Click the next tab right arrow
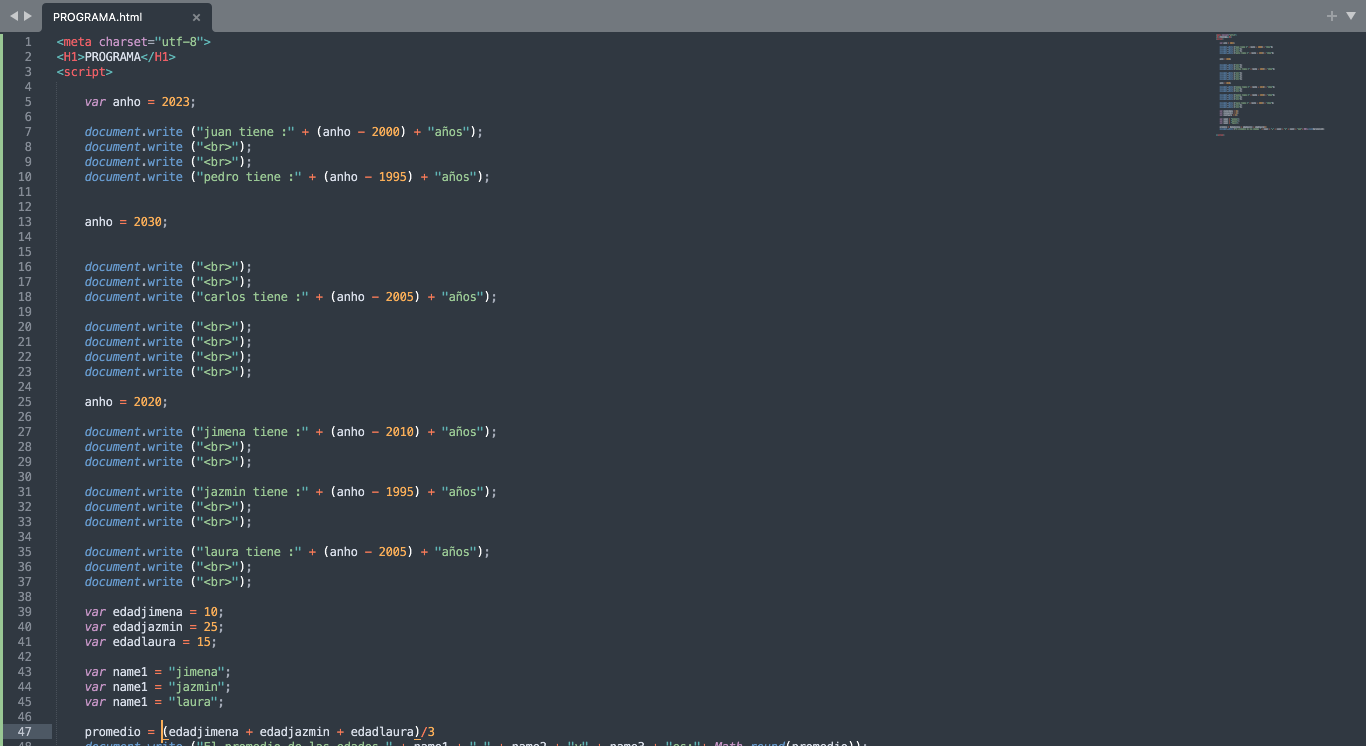This screenshot has height=746, width=1366. click(x=28, y=16)
